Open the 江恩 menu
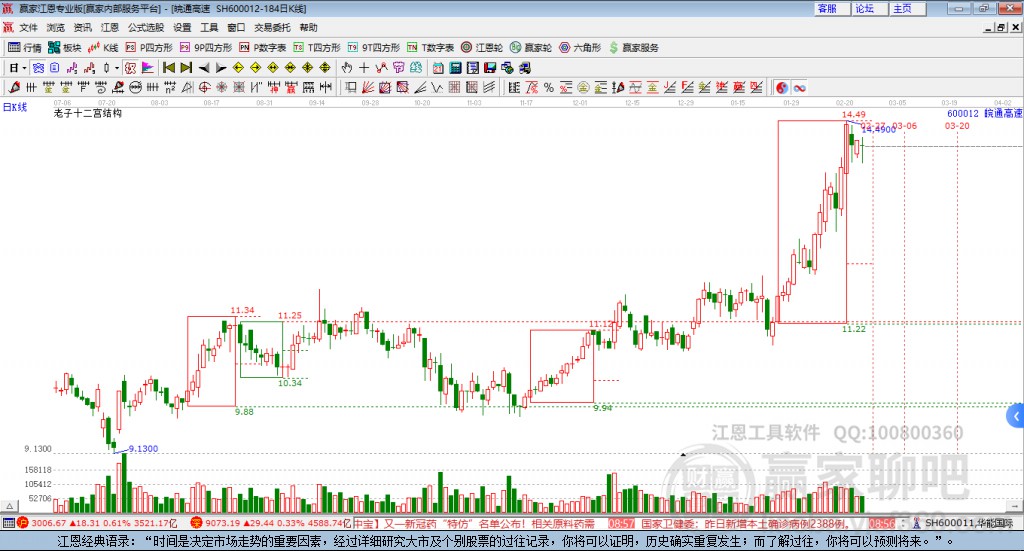This screenshot has height=551, width=1024. click(x=110, y=27)
